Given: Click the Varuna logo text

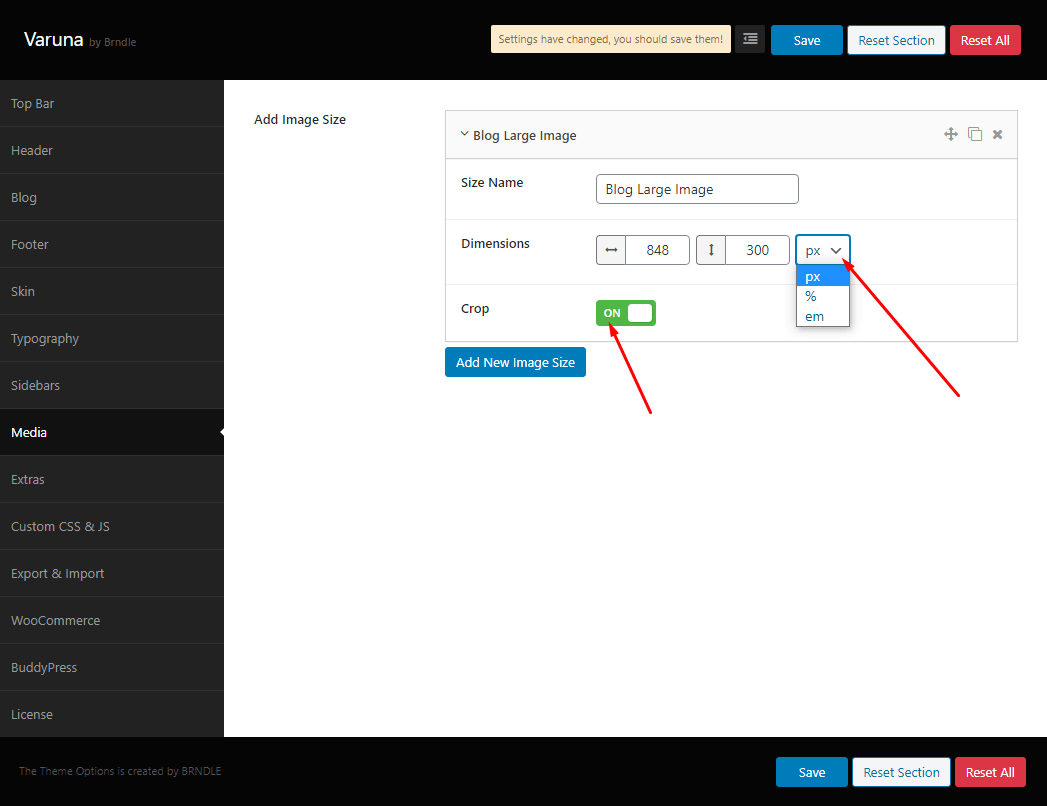Looking at the screenshot, I should tap(53, 39).
